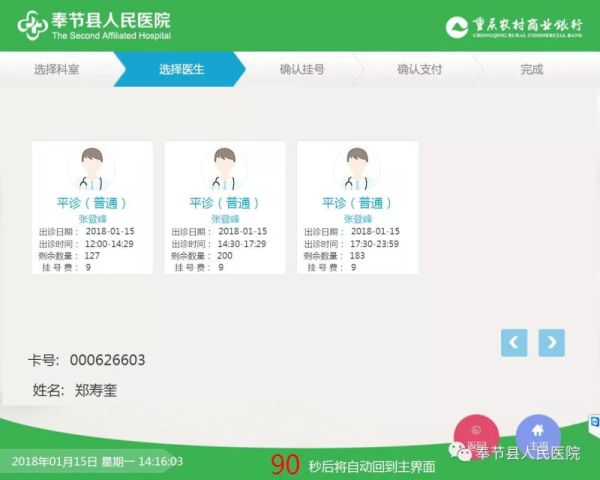600x480 pixels.
Task: Click remaining count 200
Action: 225,255
